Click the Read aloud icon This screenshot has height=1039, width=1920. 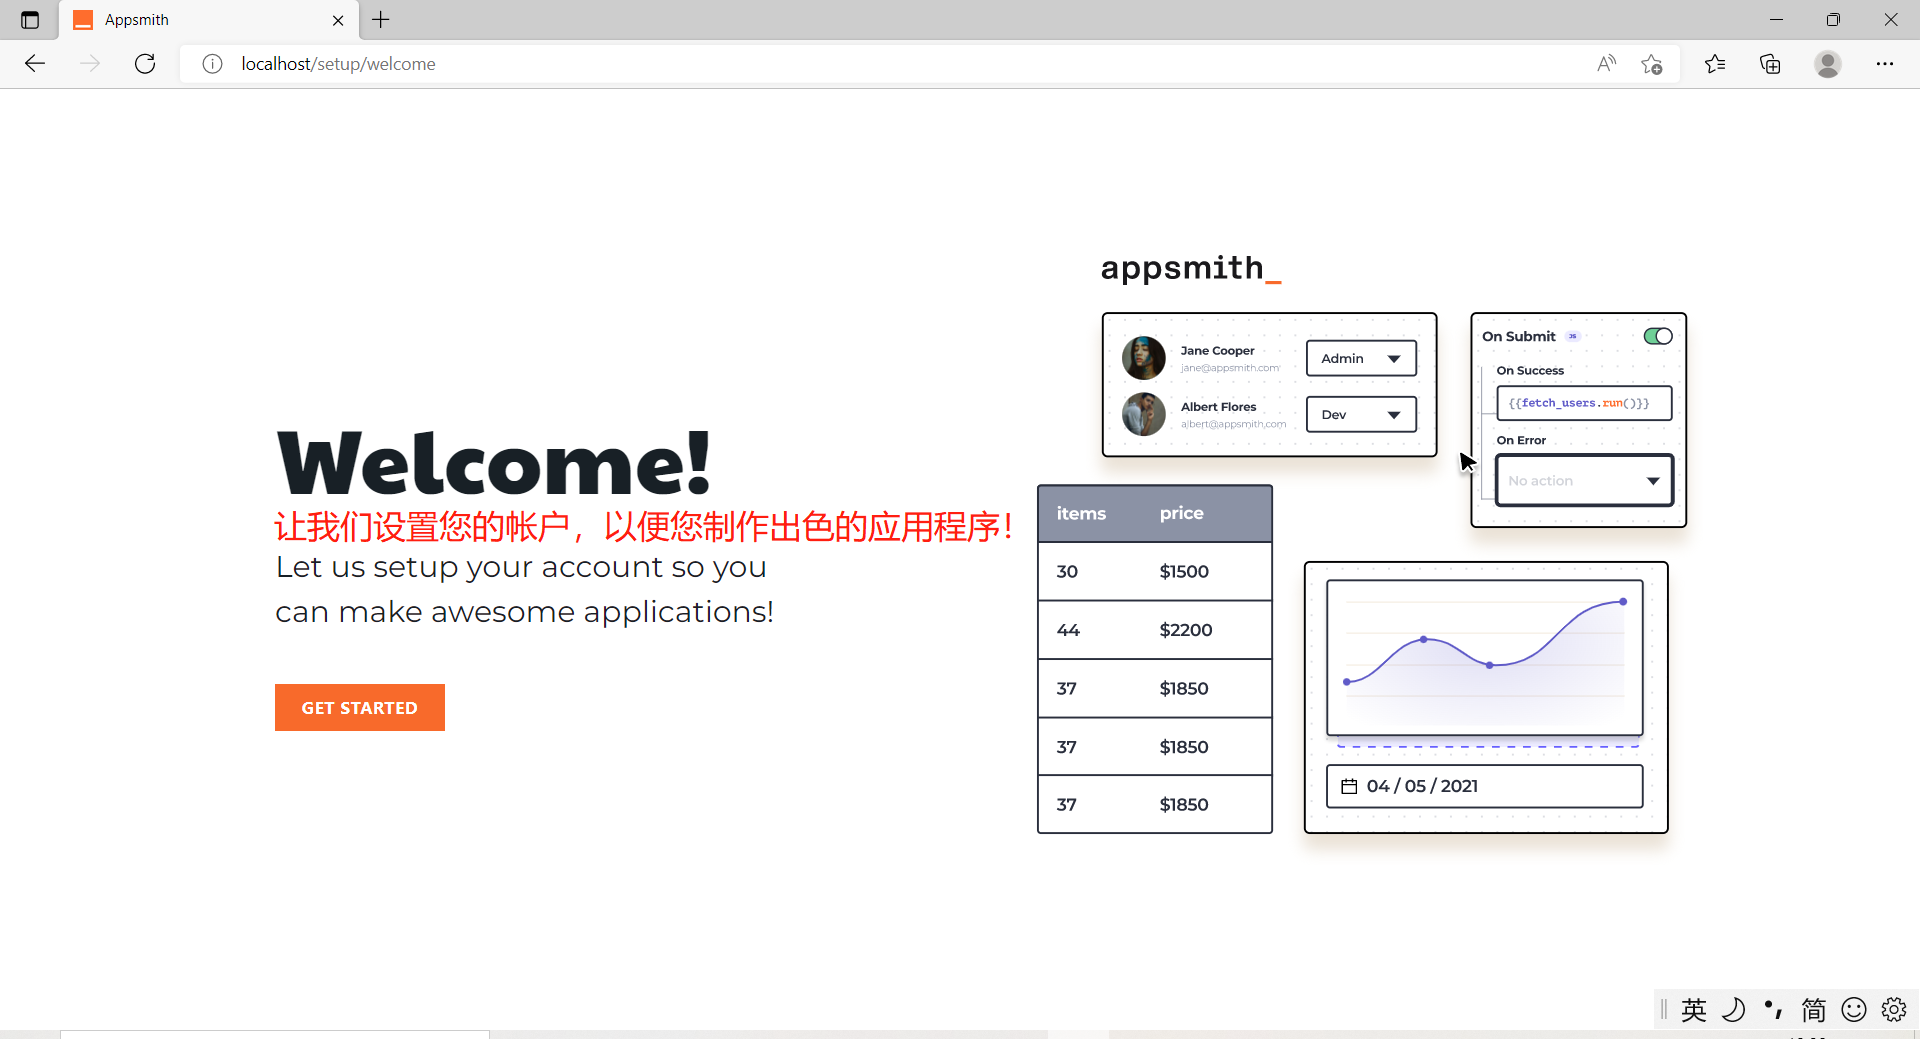1606,64
